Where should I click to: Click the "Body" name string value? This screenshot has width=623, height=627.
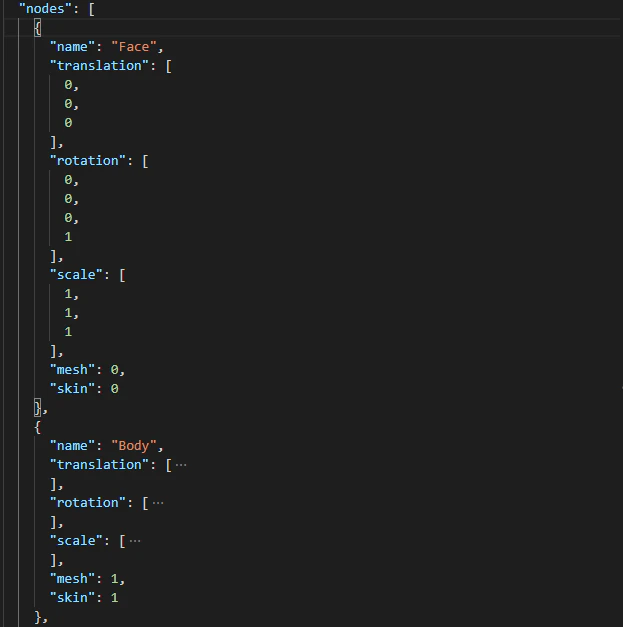coord(134,445)
